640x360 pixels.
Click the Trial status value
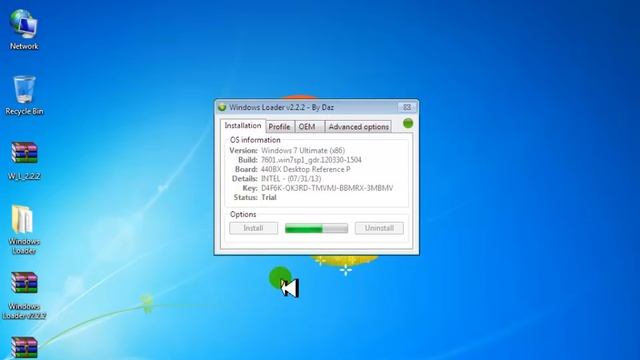[269, 198]
